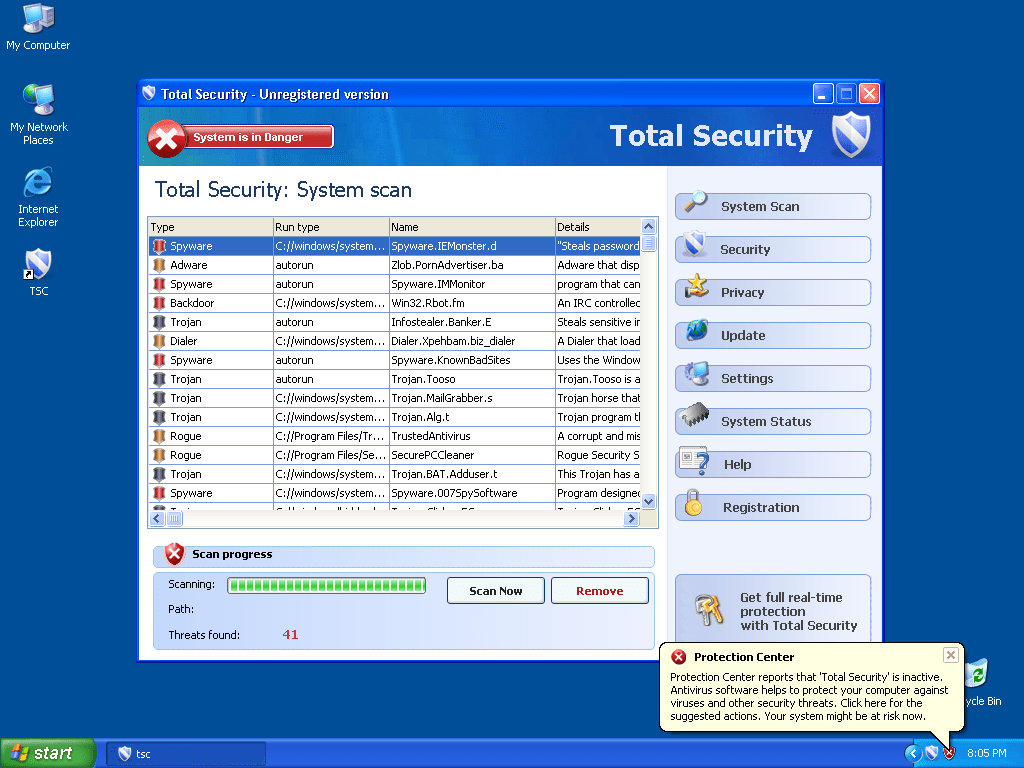Viewport: 1024px width, 768px height.
Task: Close the Protection Center balloon
Action: click(950, 655)
